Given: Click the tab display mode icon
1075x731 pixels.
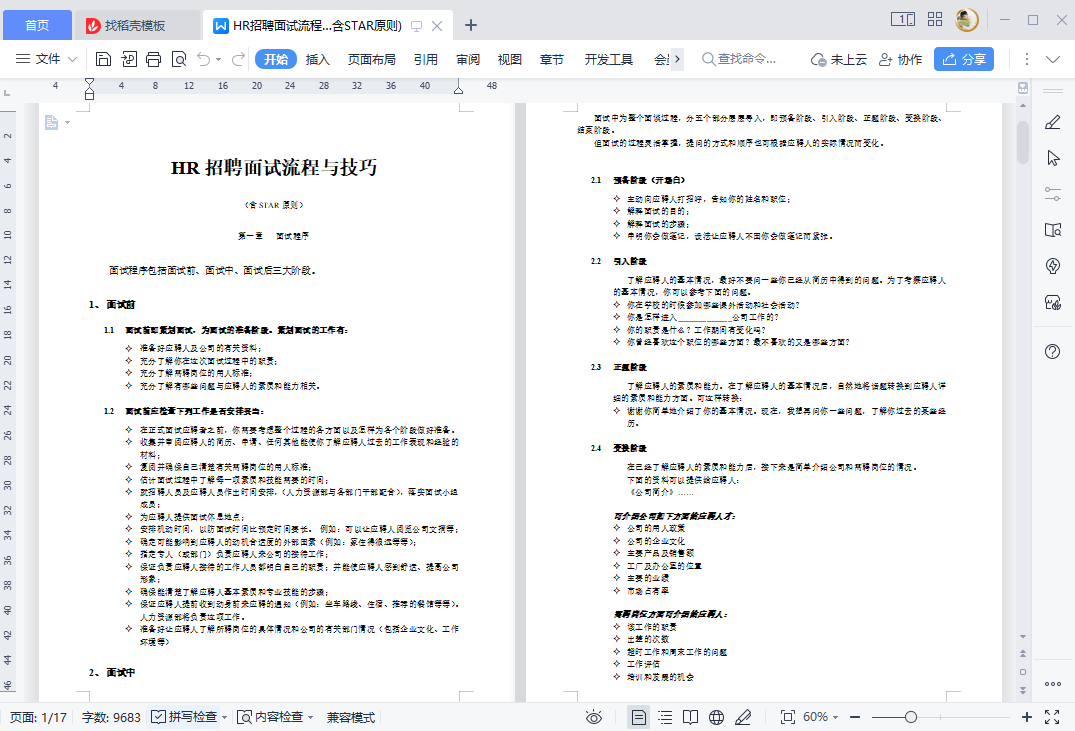Looking at the screenshot, I should pyautogui.click(x=416, y=26).
